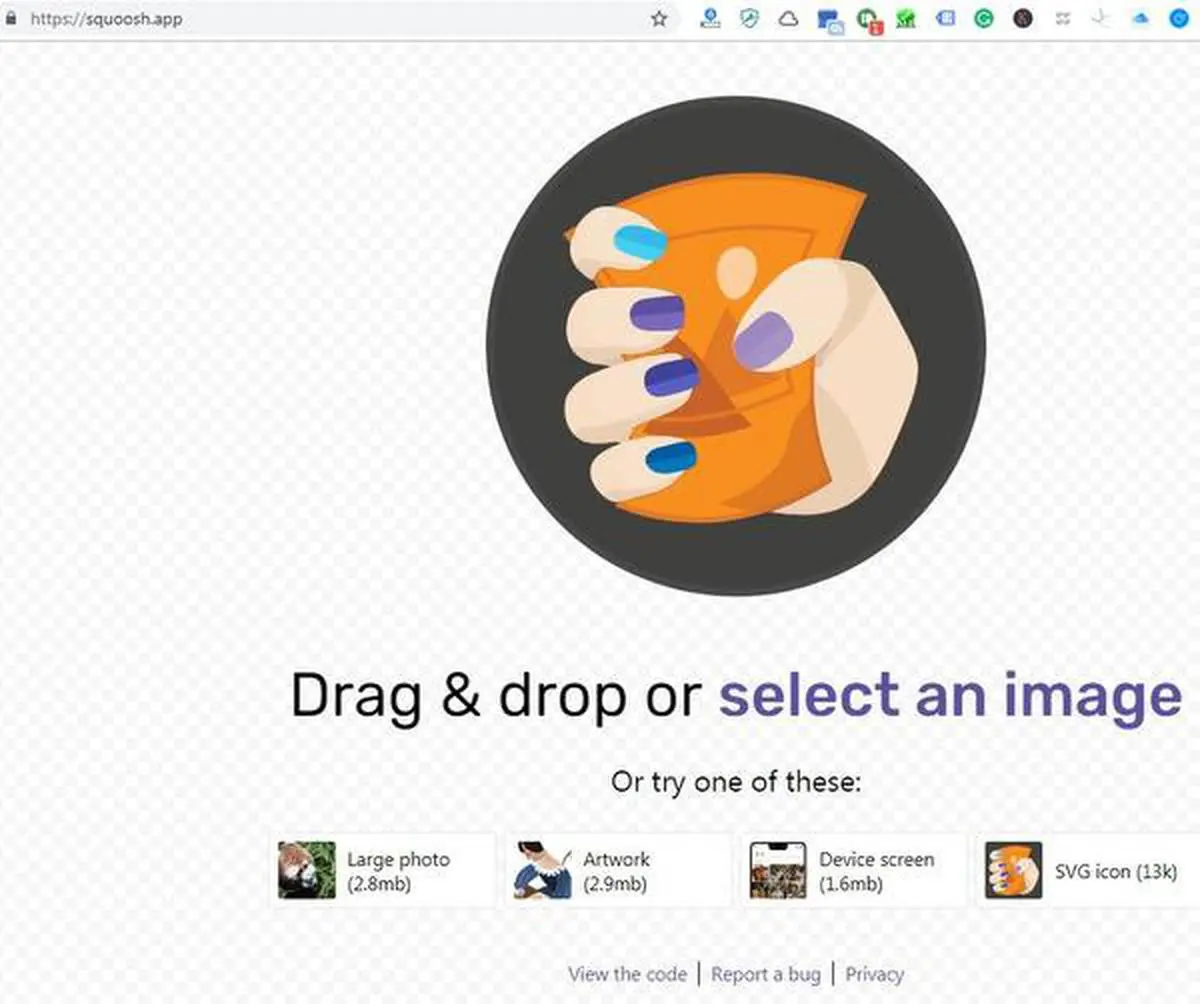Open the faint gray bird extension icon
The image size is (1200, 1004).
[1101, 18]
